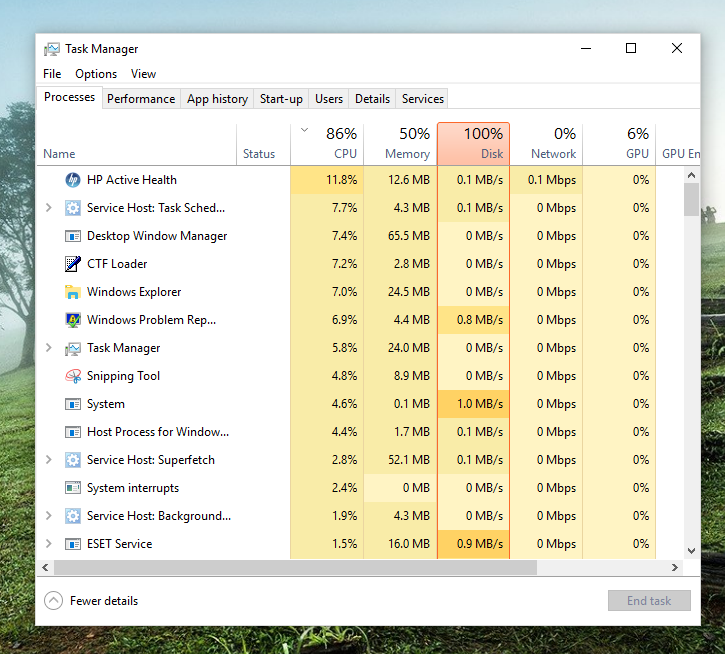Click the ESET Service icon
Viewport: 725px width, 654px height.
[73, 544]
